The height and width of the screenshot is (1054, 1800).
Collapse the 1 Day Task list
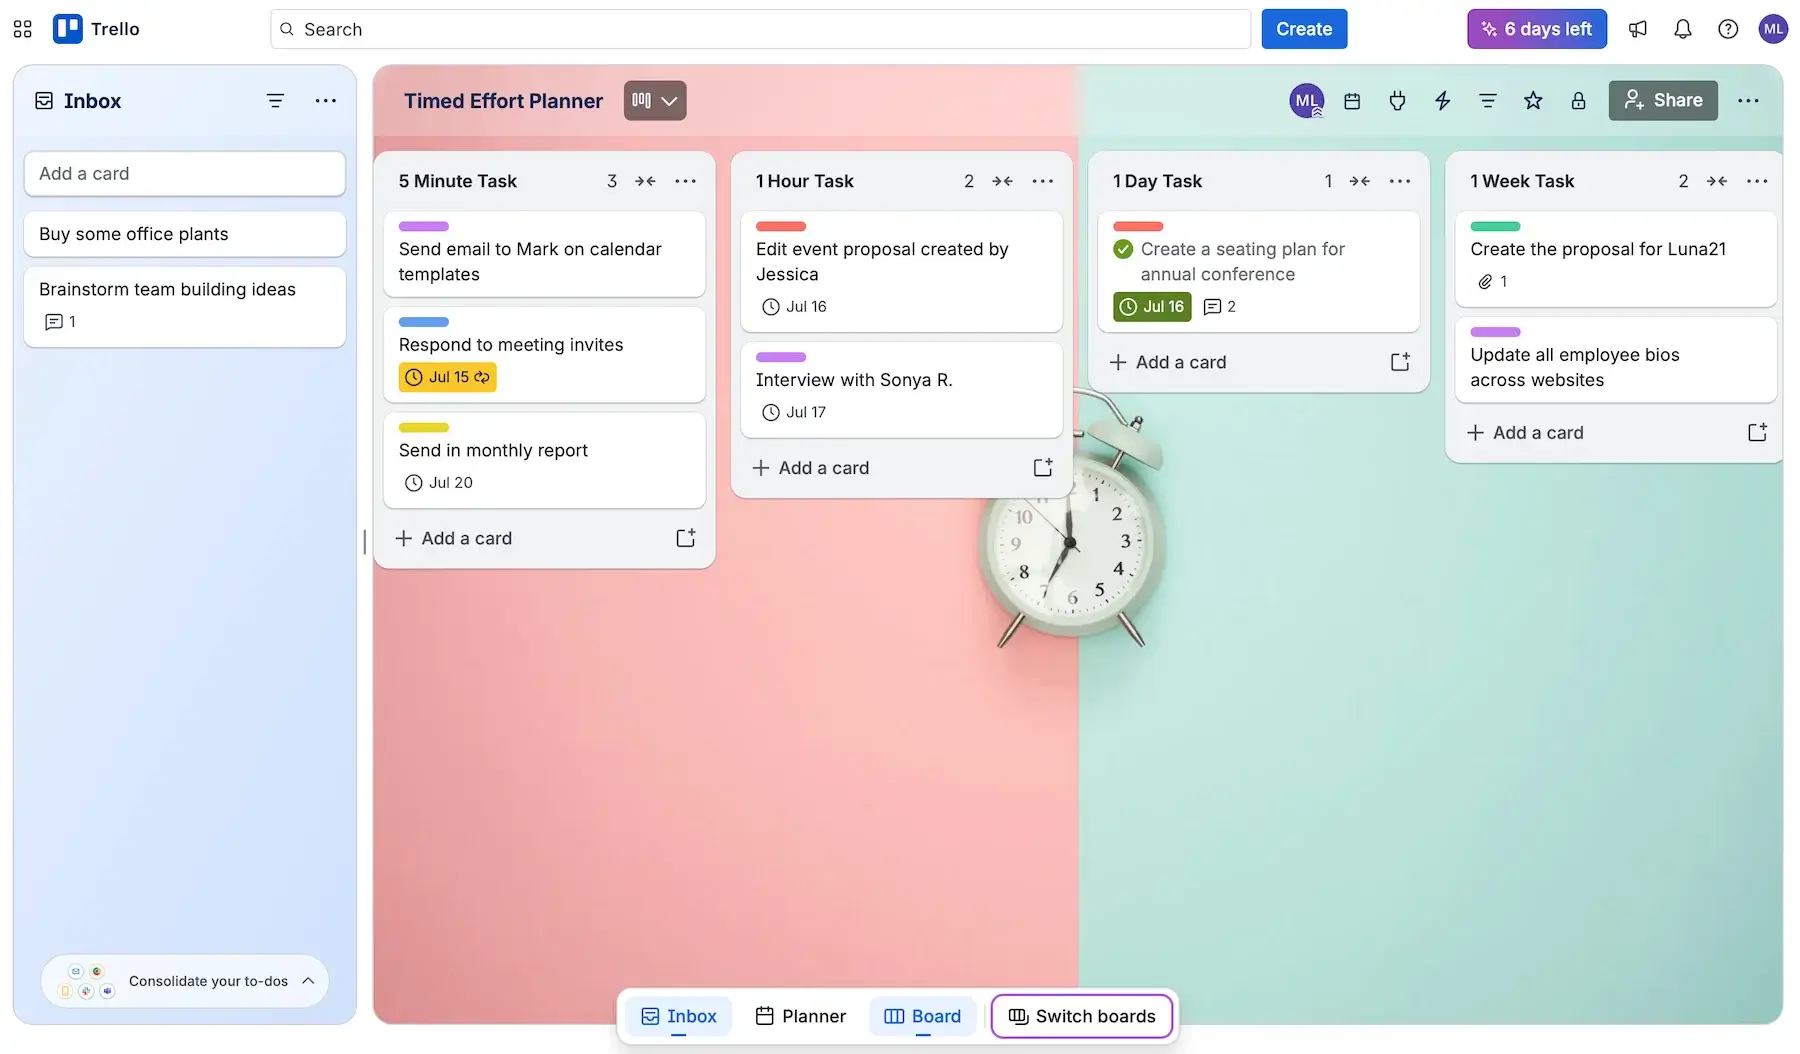point(1359,181)
